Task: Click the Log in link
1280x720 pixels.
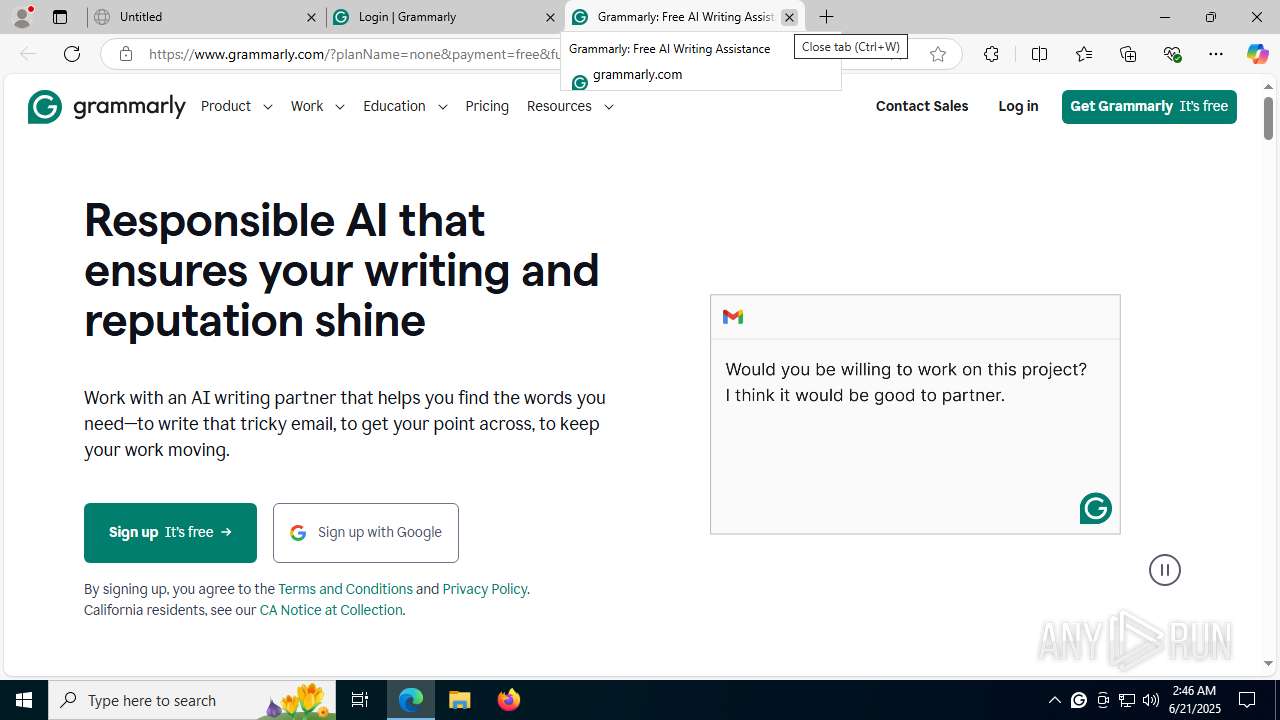Action: (x=1018, y=106)
